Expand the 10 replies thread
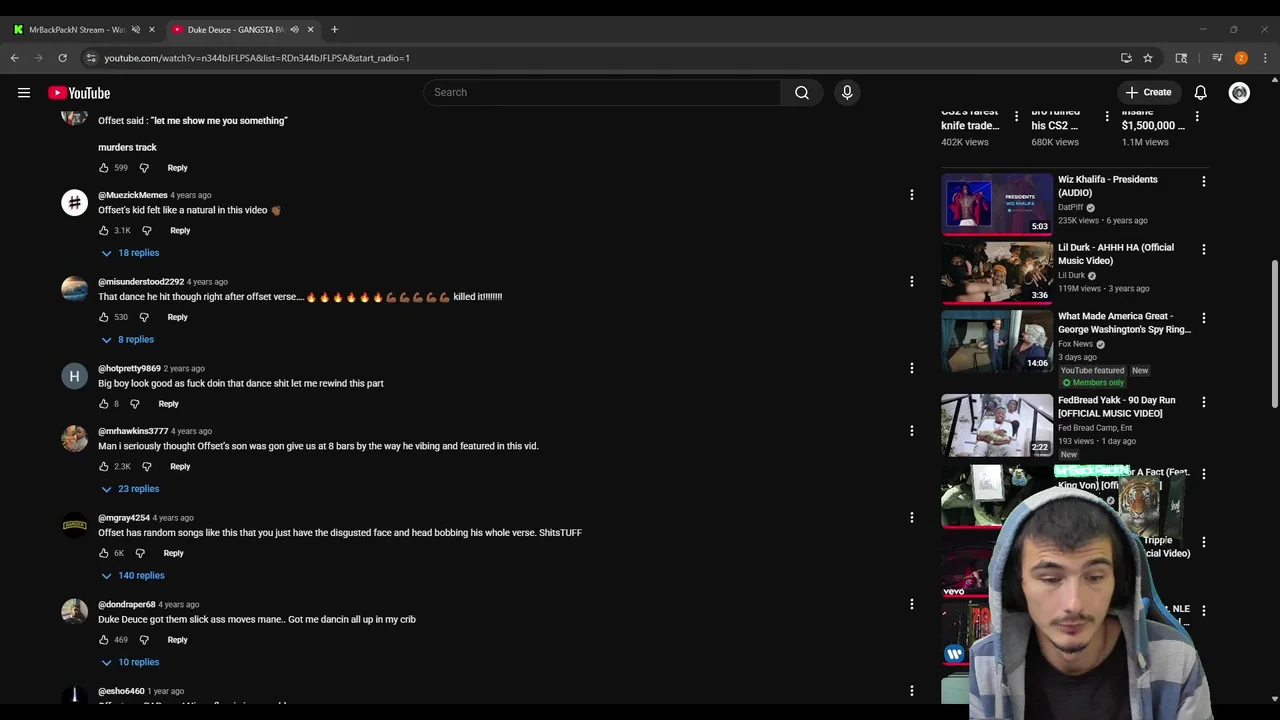This screenshot has height=720, width=1280. coord(130,662)
